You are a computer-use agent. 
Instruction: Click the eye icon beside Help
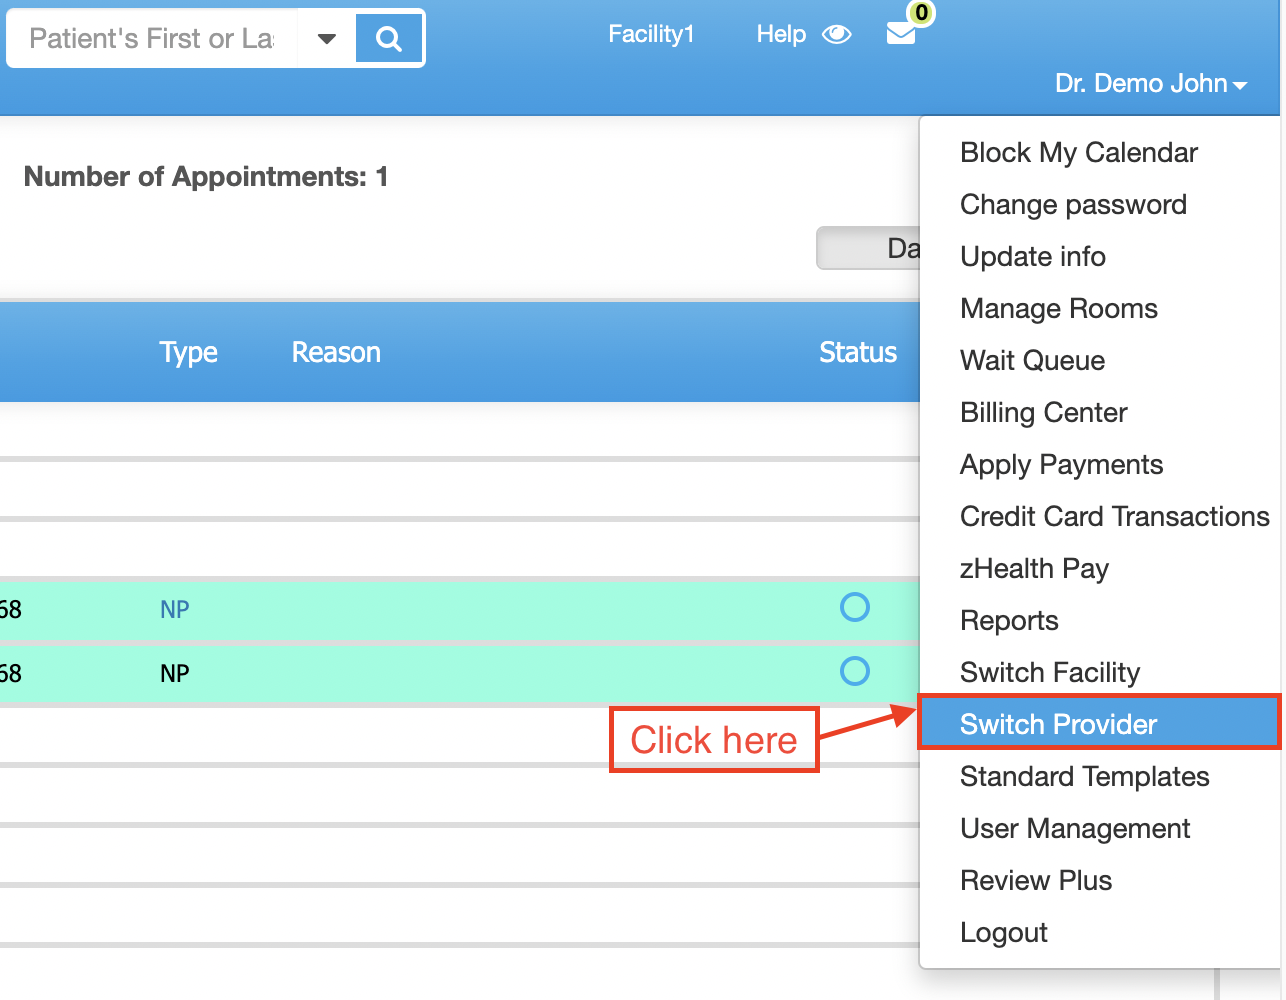click(837, 34)
